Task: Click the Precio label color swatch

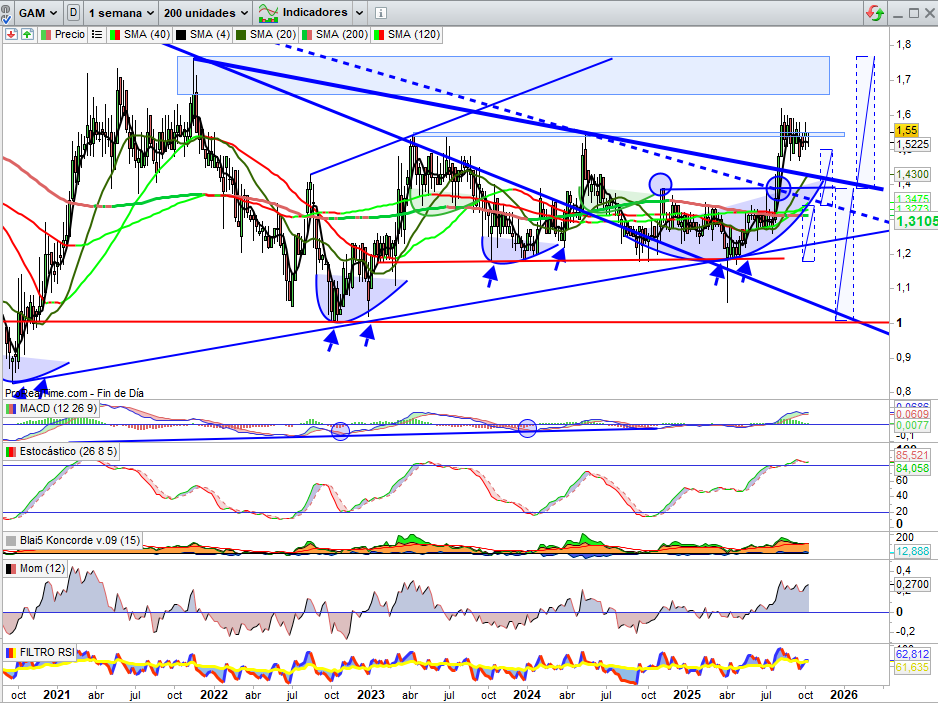Action: [x=45, y=34]
